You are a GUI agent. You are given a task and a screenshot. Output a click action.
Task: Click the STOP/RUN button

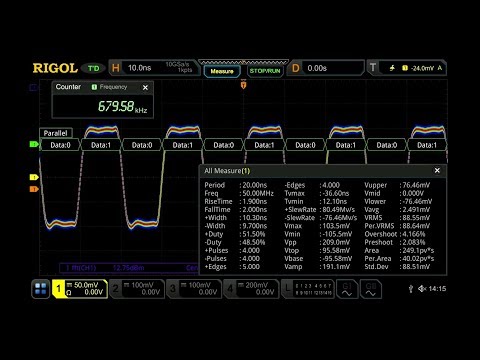click(265, 71)
